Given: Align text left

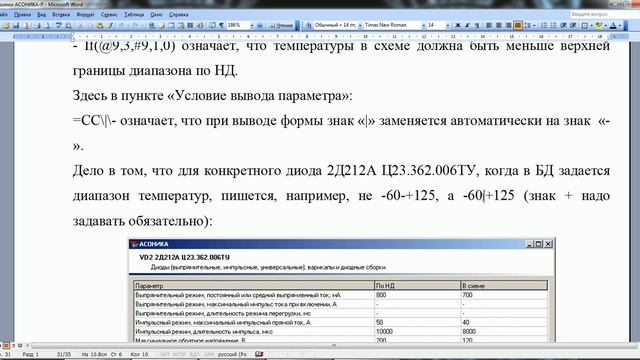Looking at the screenshot, I should pos(489,25).
